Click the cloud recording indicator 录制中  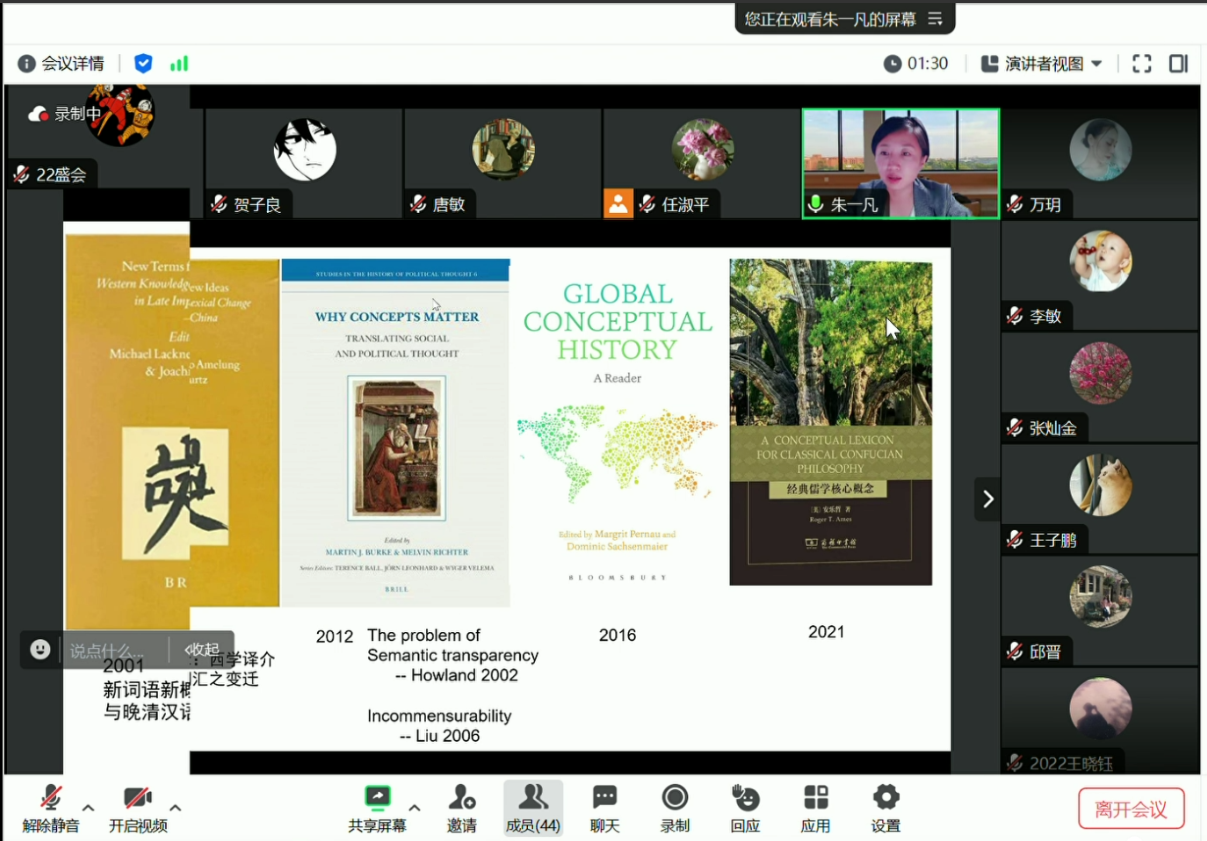click(65, 114)
